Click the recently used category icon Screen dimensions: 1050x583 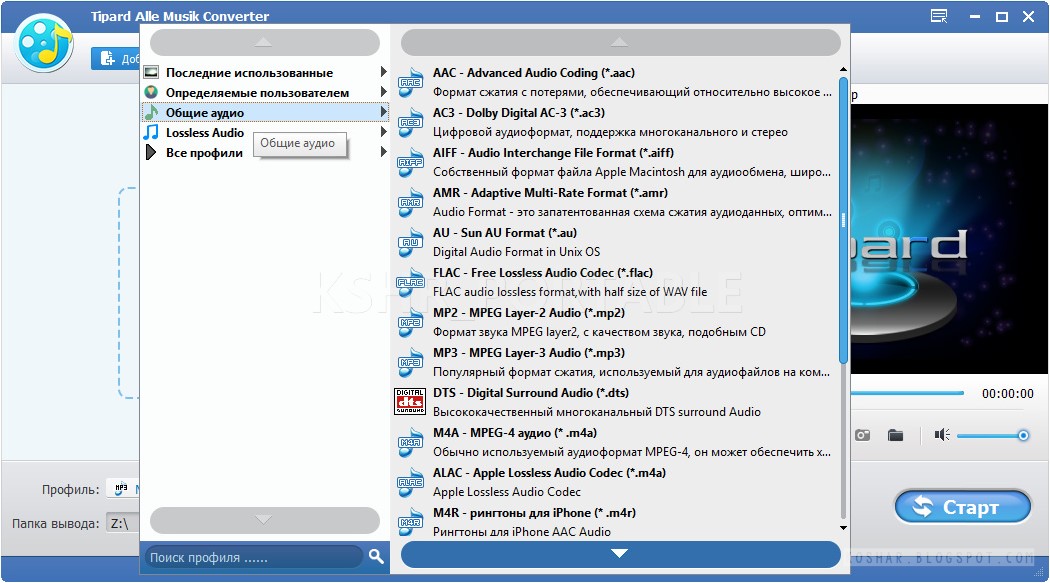(x=151, y=72)
